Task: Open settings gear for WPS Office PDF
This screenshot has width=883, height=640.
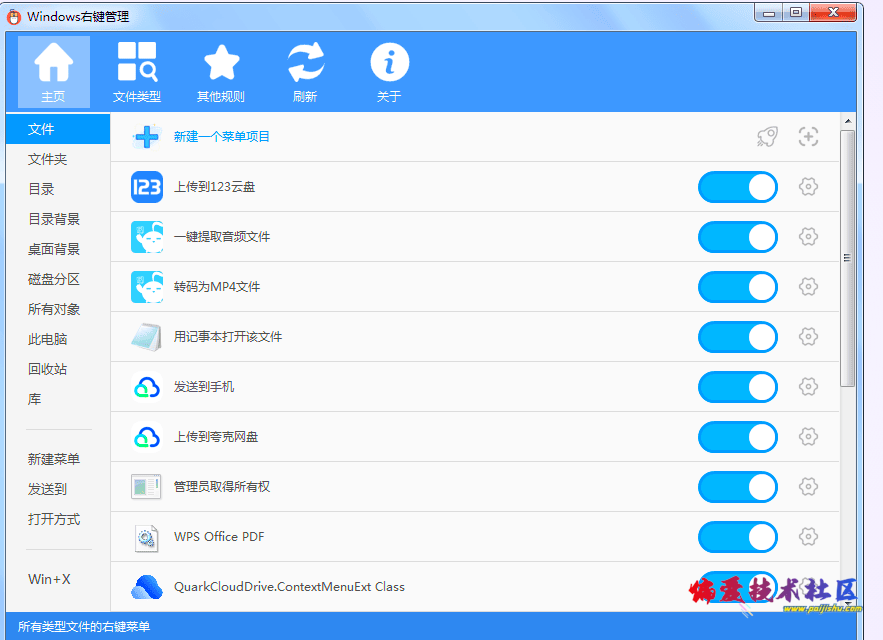Action: [x=808, y=537]
